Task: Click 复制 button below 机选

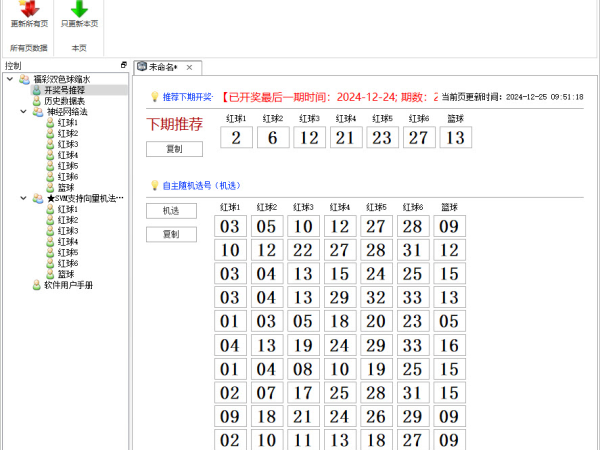Action: coord(171,234)
